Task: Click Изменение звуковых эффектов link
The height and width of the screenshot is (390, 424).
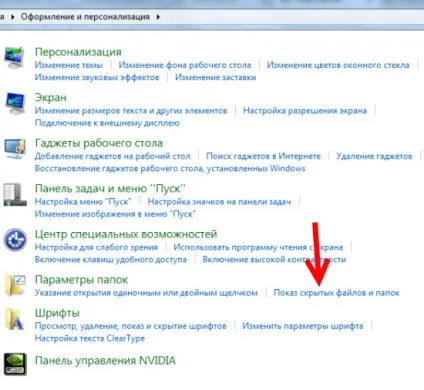Action: coord(97,77)
